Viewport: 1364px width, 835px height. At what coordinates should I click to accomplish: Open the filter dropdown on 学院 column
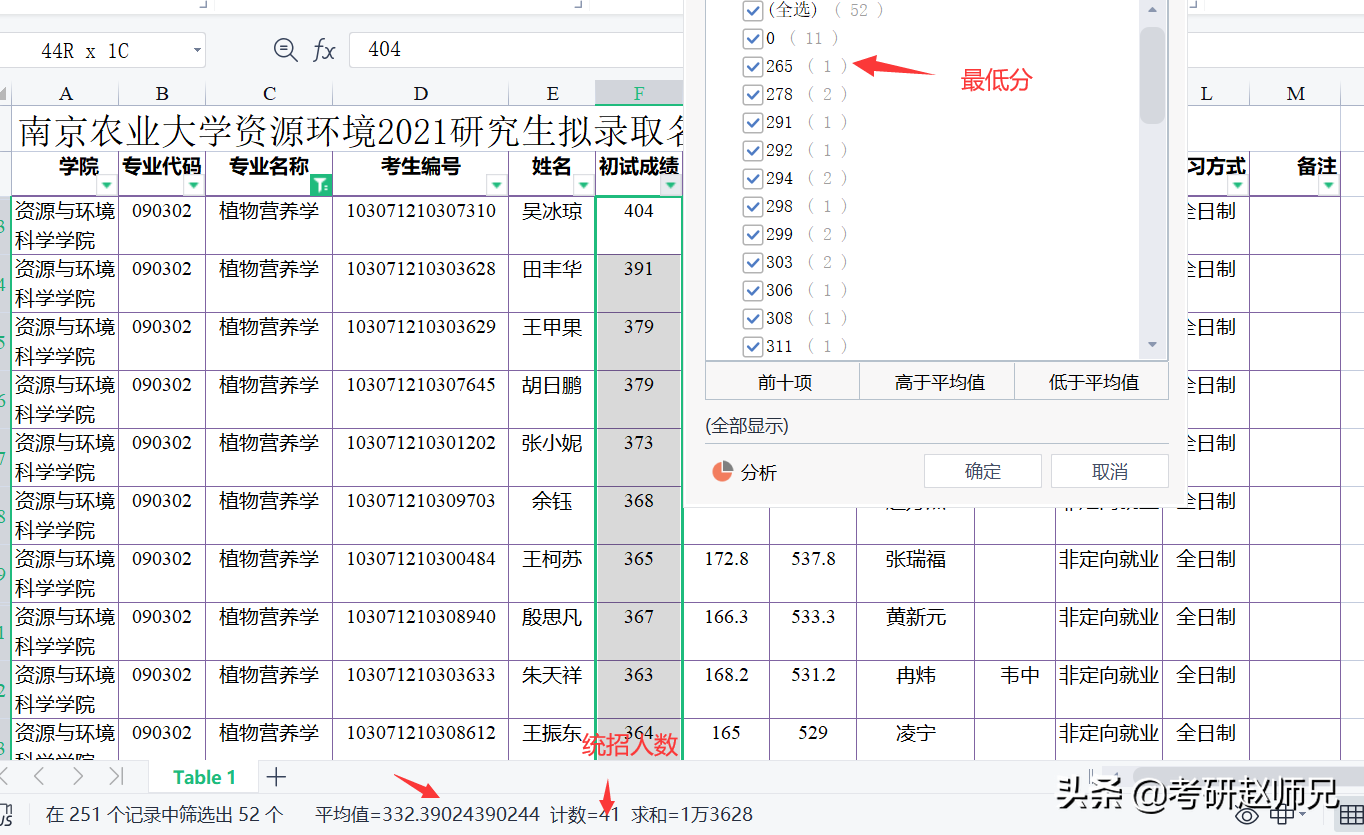click(107, 185)
